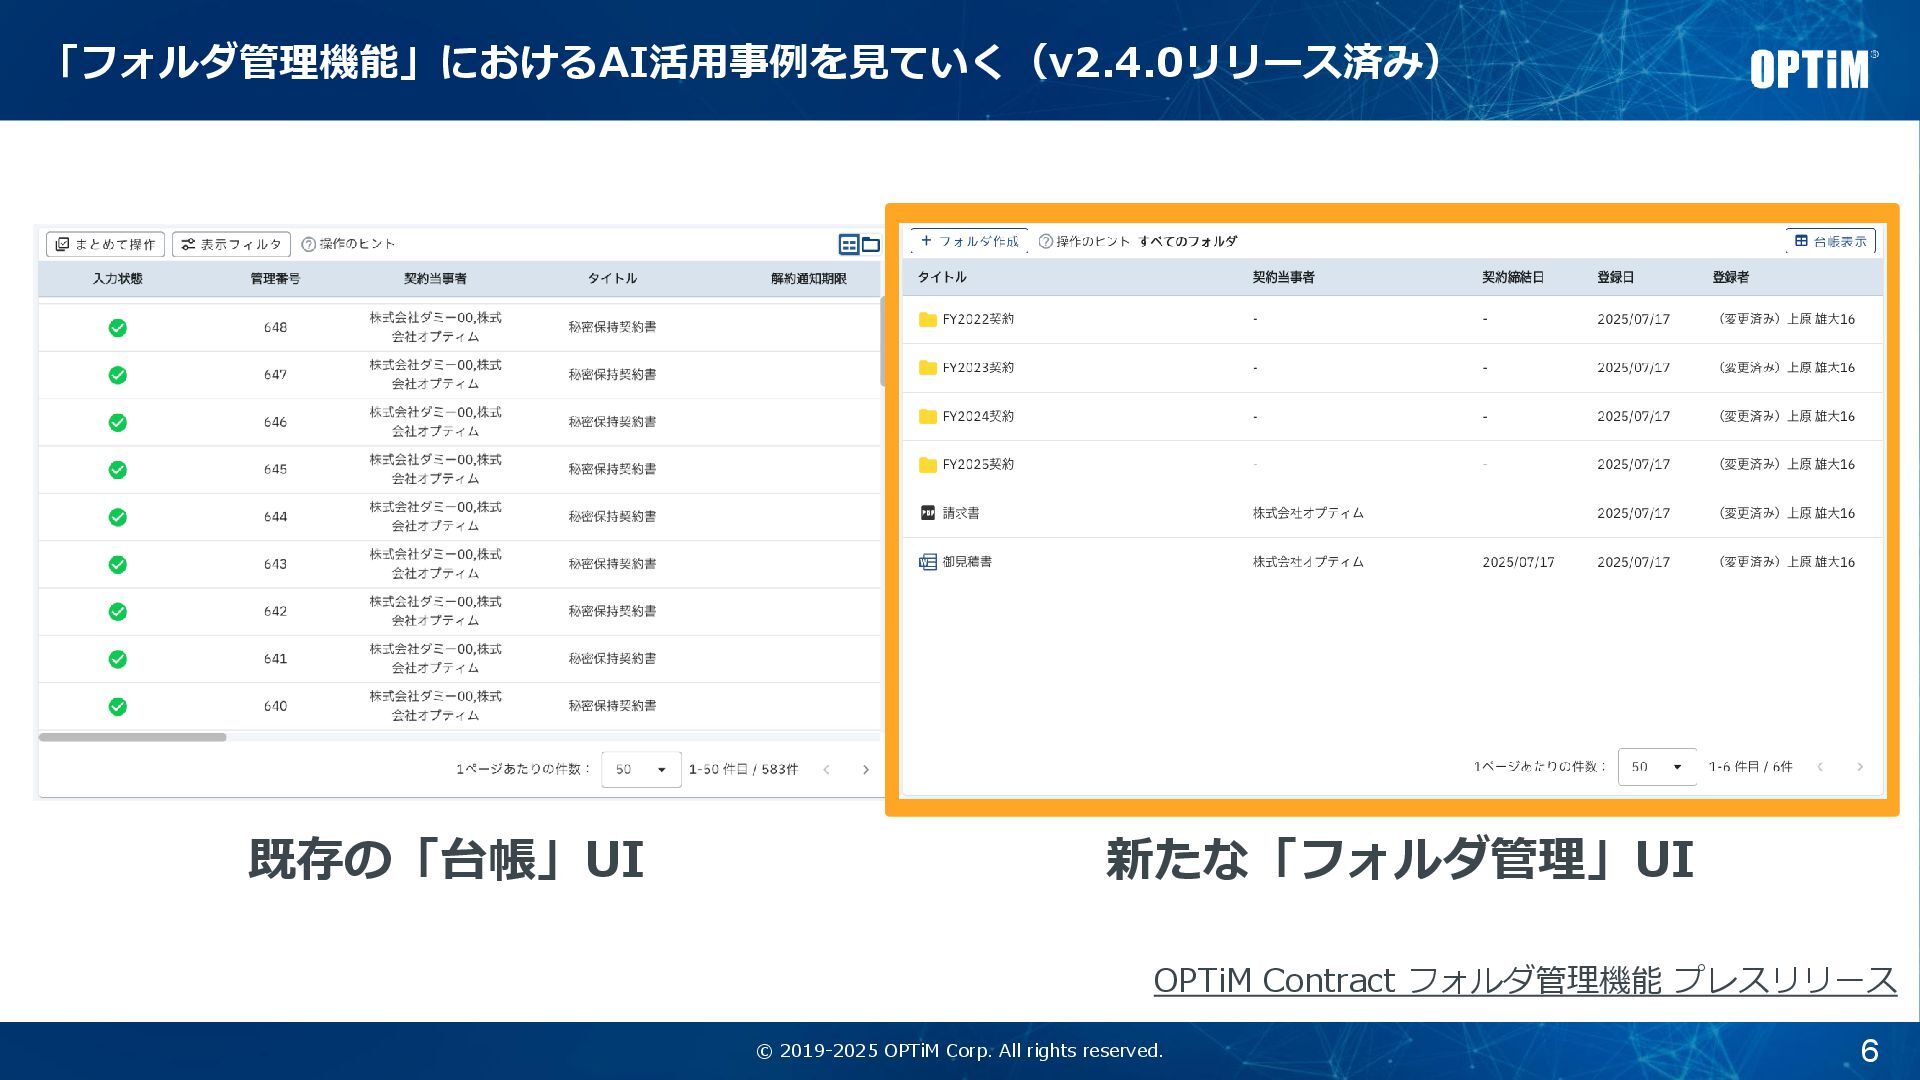Go to previous page in ledger UI
The height and width of the screenshot is (1080, 1920).
click(826, 770)
